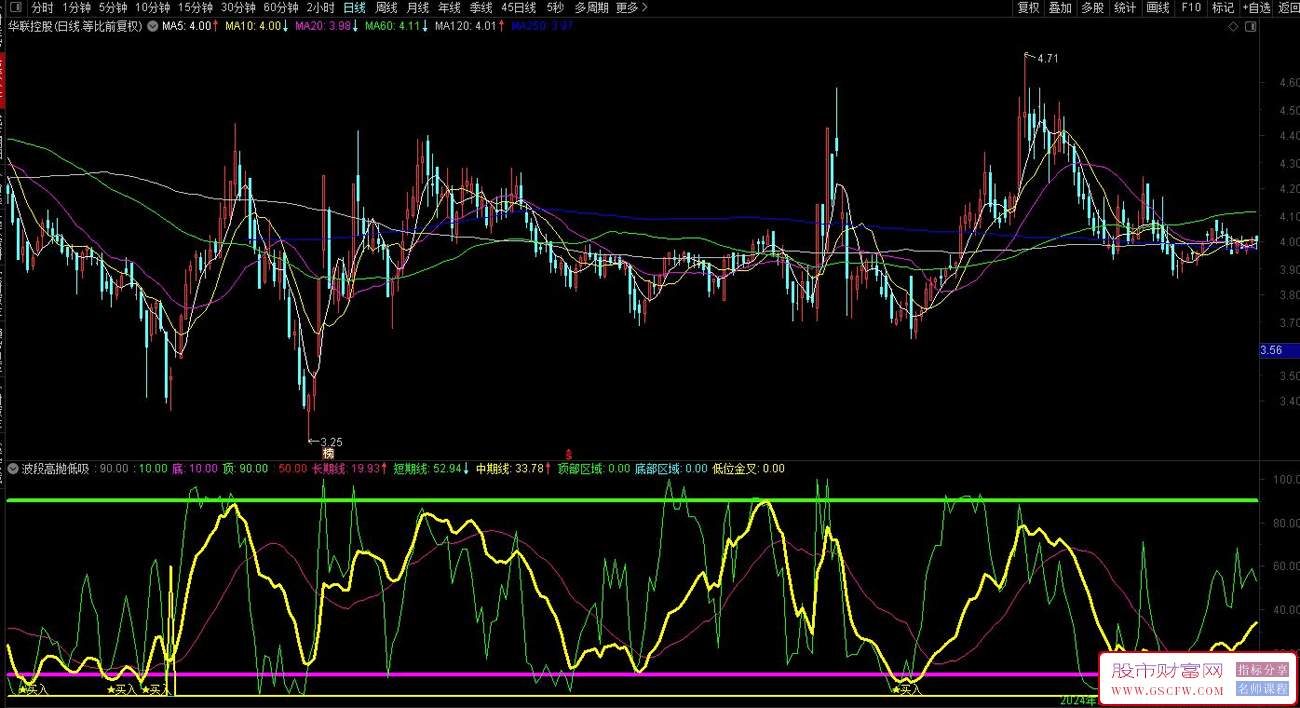Viewport: 1300px width, 708px height.
Task: Click the +自选 button to add to watchlist
Action: coord(1255,8)
